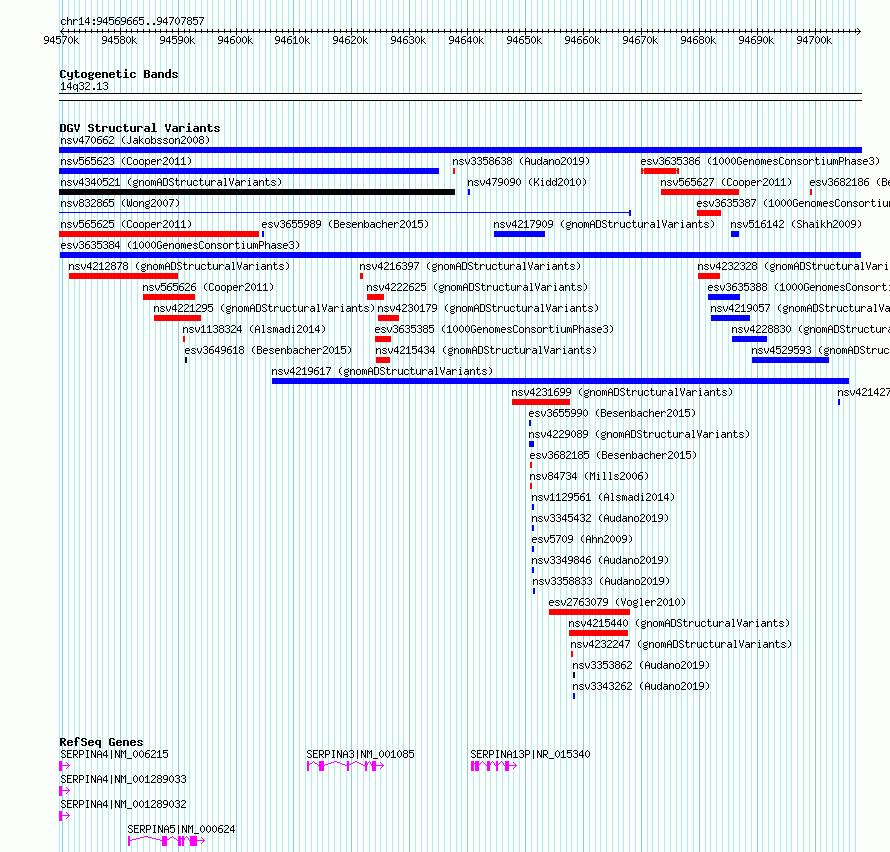Click the SERPINA3|NM_001085 gene model
890x852 pixels.
click(346, 766)
